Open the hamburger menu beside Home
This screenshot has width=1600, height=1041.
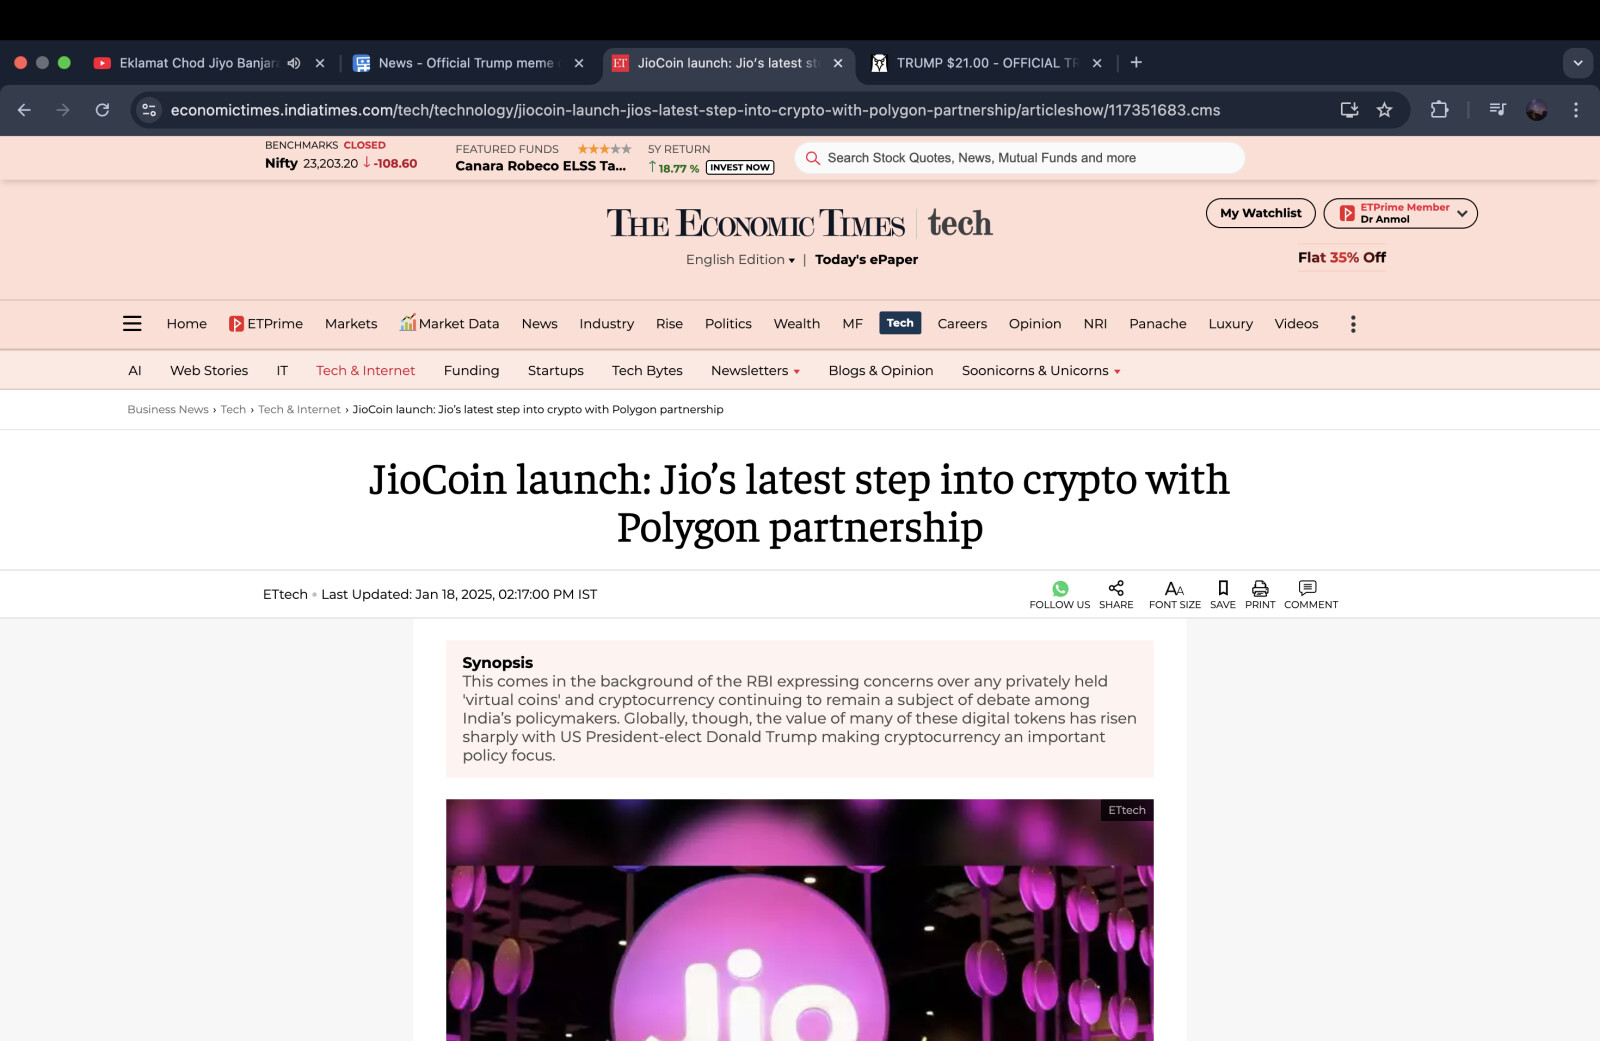click(132, 324)
